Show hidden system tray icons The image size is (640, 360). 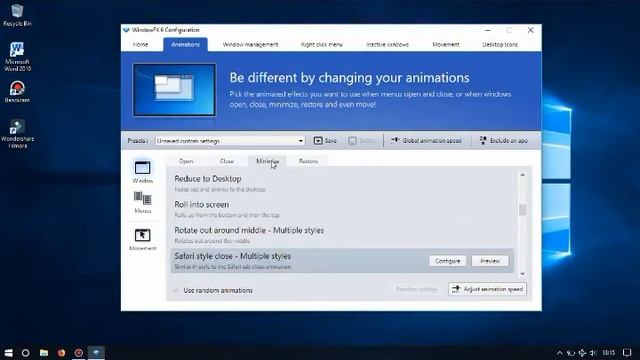[560, 353]
